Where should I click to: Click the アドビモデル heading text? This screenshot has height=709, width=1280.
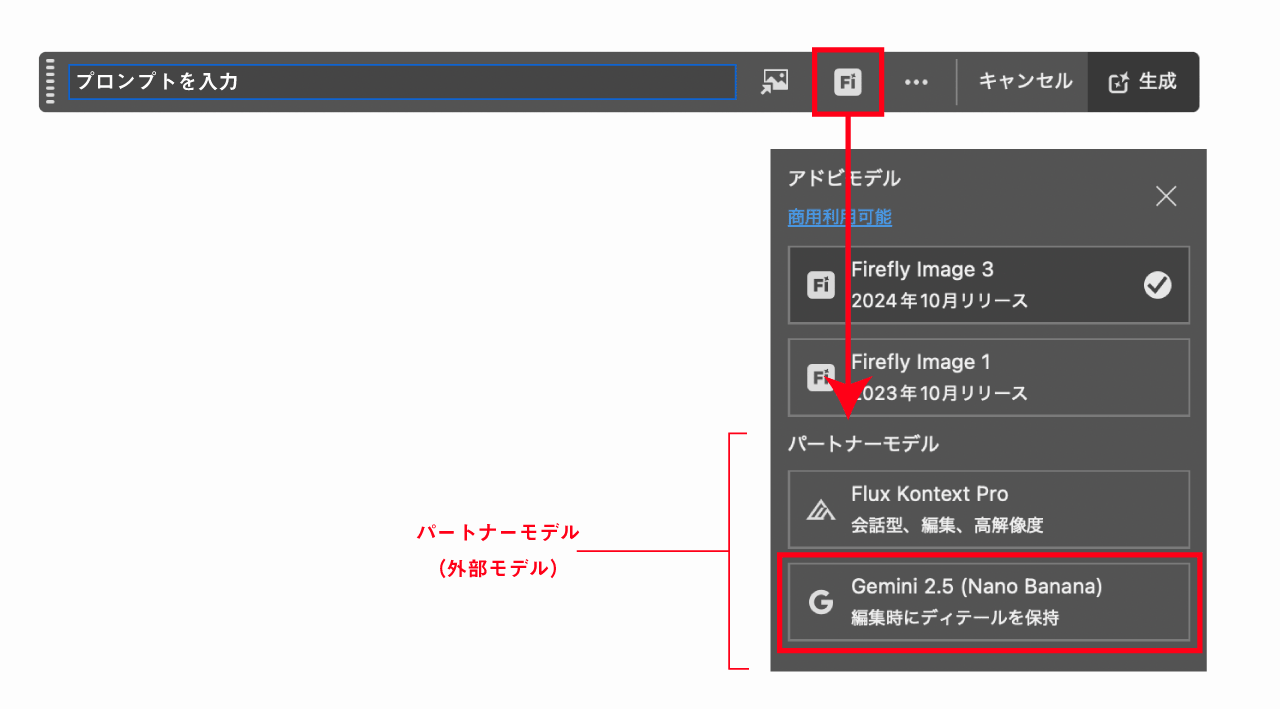[844, 179]
